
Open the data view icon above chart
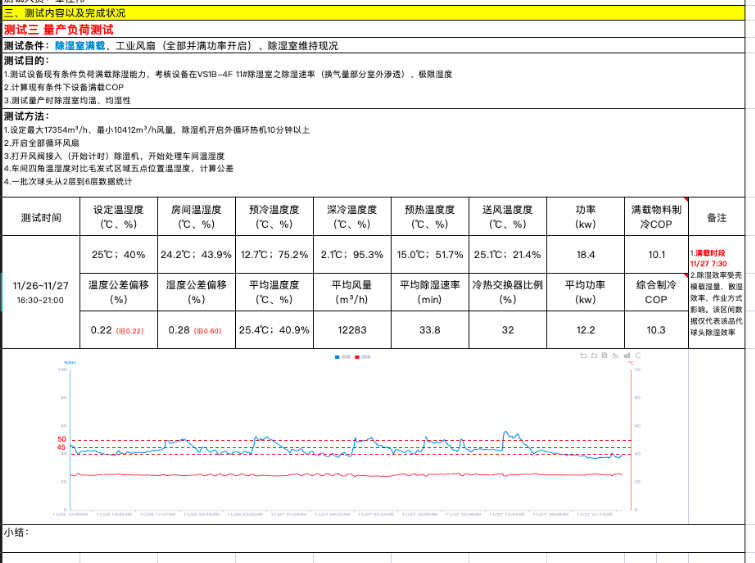point(605,355)
